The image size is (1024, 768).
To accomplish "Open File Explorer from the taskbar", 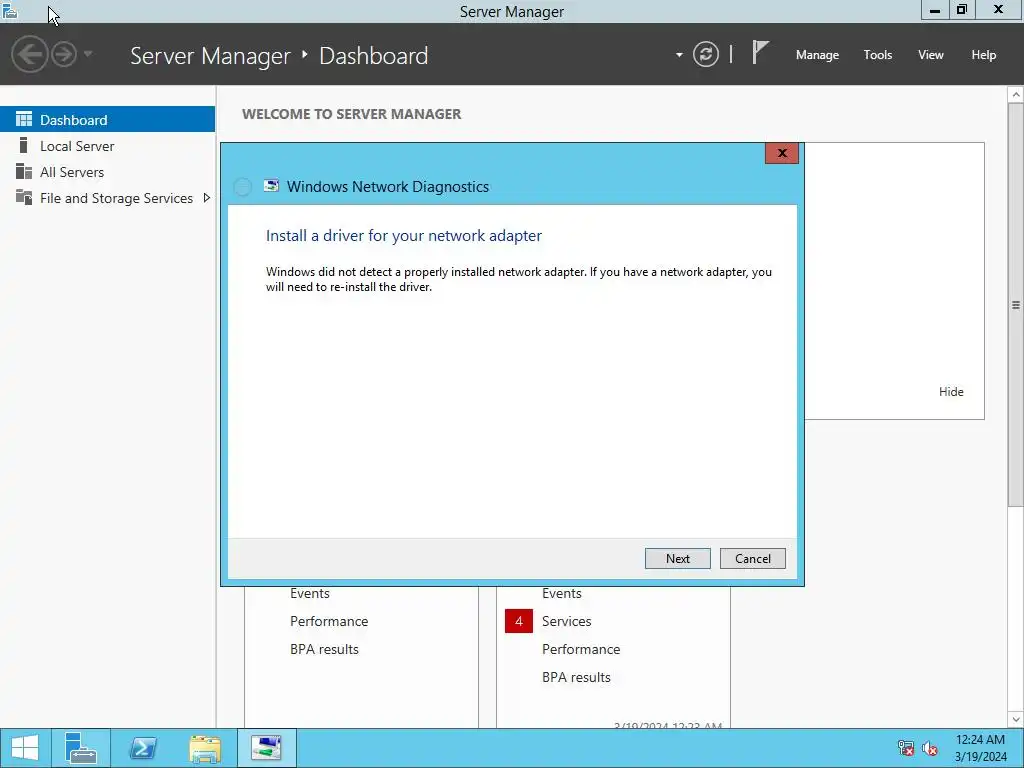I will point(205,748).
